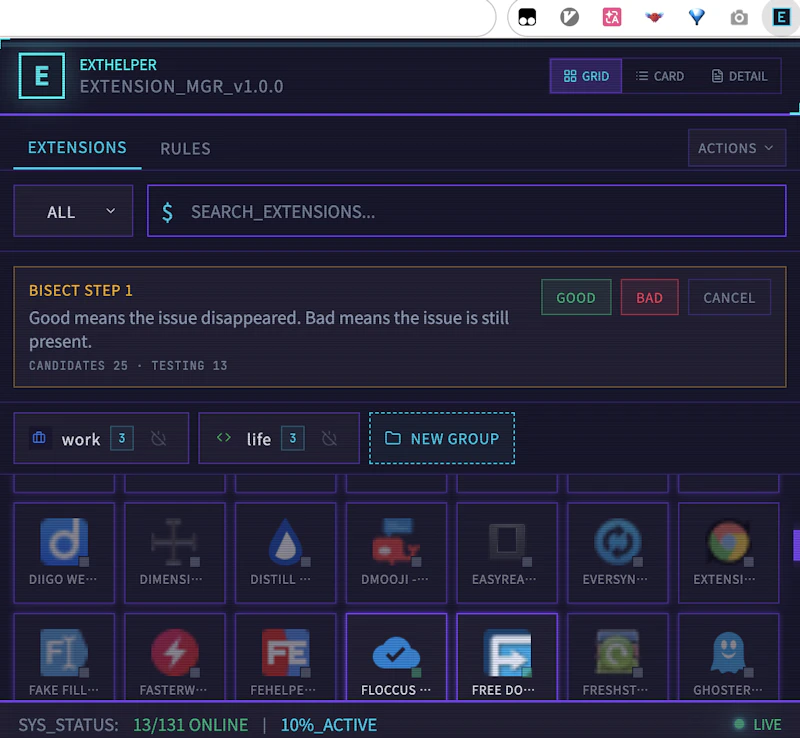
Task: Click the gray circular slash extension icon
Action: tap(569, 17)
